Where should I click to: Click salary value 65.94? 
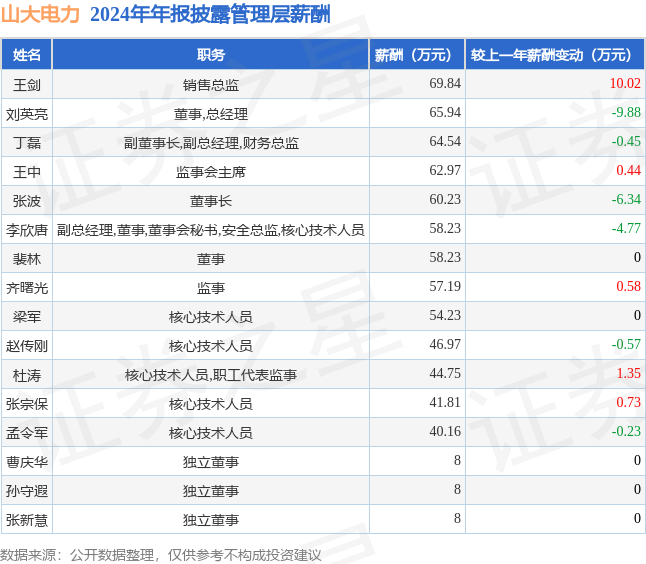tap(445, 112)
